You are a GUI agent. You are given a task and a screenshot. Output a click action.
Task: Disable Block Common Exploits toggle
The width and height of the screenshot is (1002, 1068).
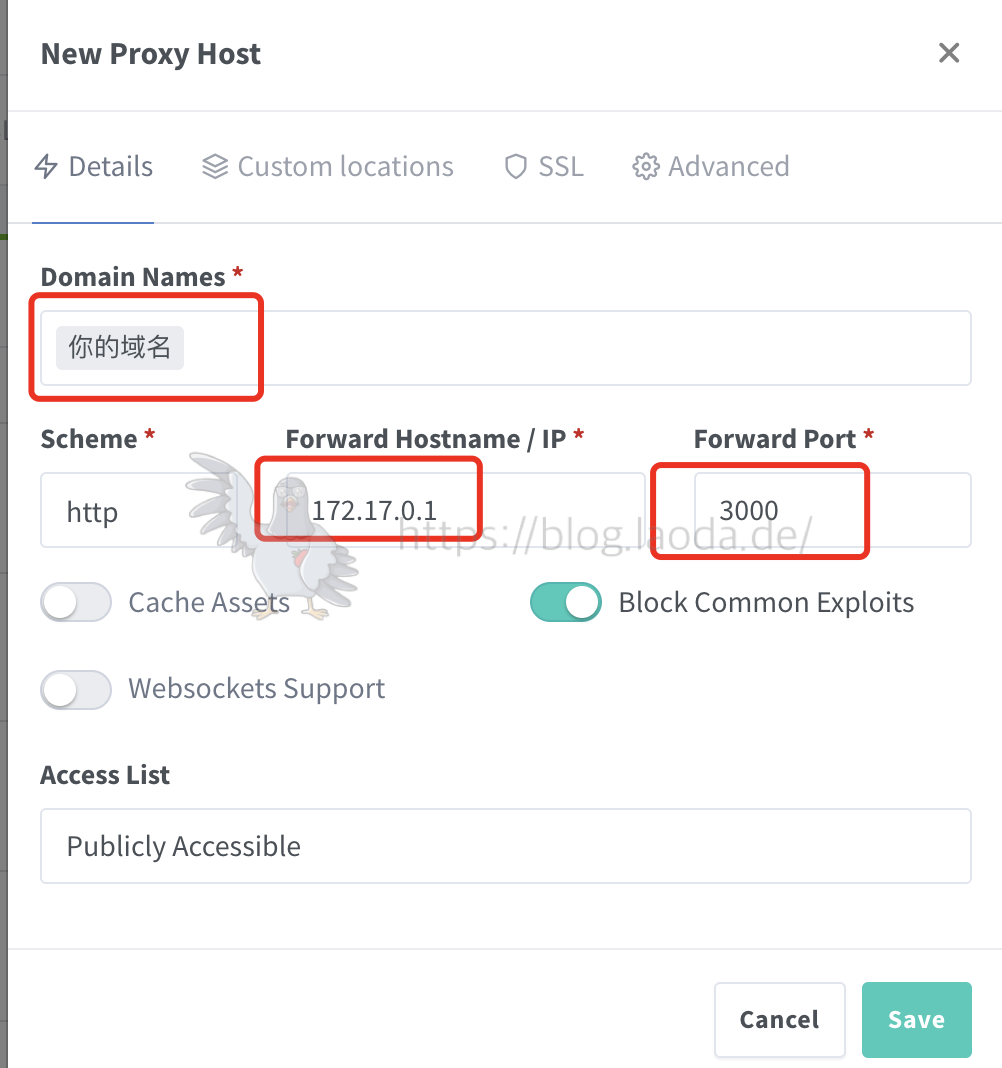tap(566, 603)
